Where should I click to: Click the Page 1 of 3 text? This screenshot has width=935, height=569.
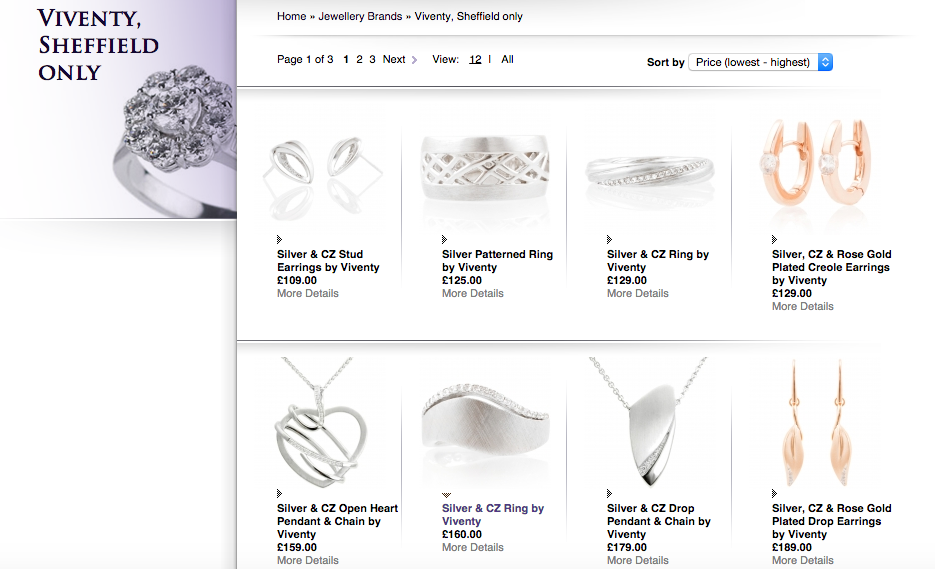click(x=305, y=59)
